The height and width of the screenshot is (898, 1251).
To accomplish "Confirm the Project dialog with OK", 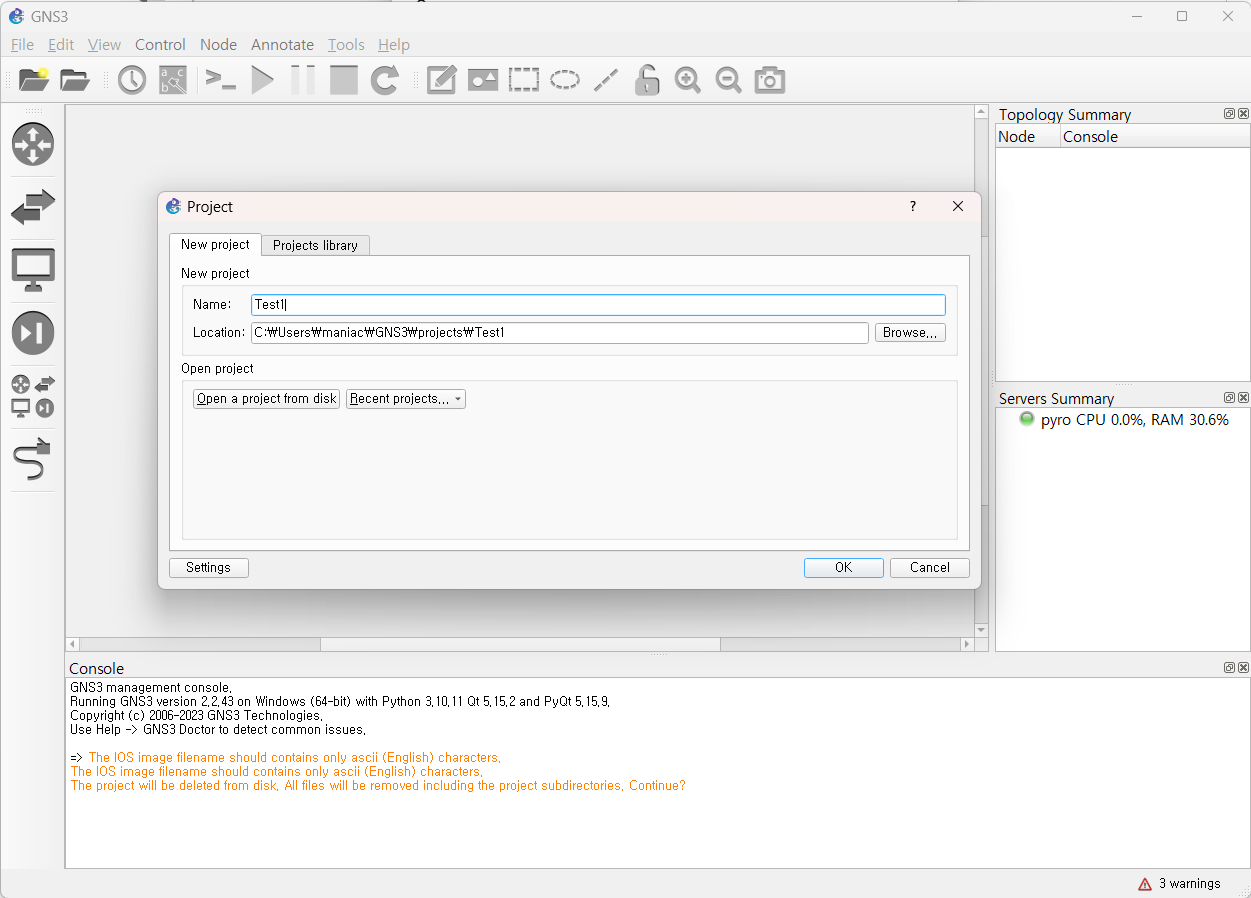I will [843, 568].
